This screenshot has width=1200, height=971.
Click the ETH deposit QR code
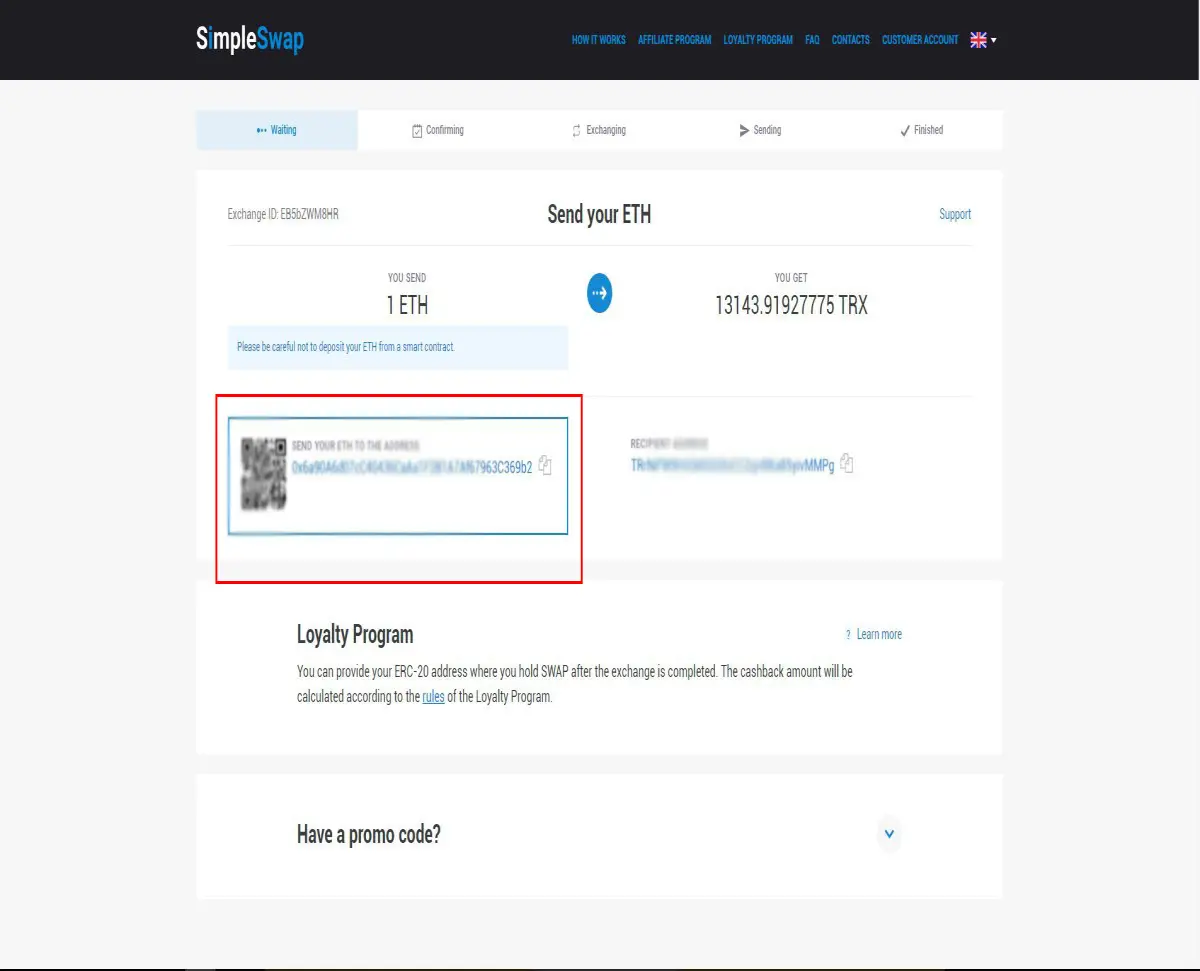(265, 474)
